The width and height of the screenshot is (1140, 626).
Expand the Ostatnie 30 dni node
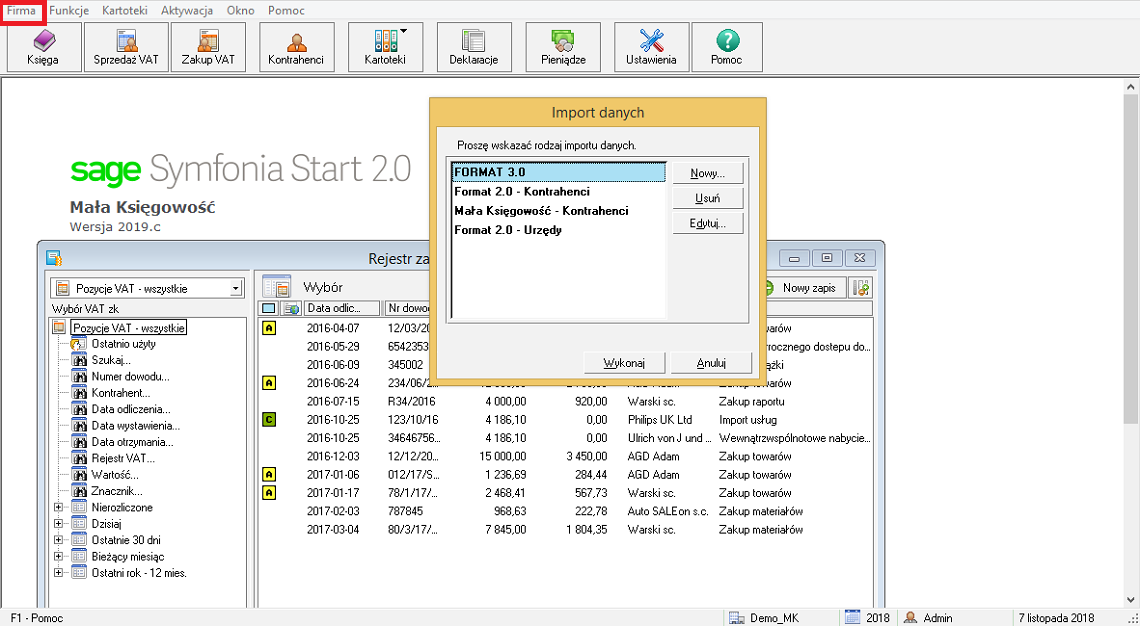[58, 540]
